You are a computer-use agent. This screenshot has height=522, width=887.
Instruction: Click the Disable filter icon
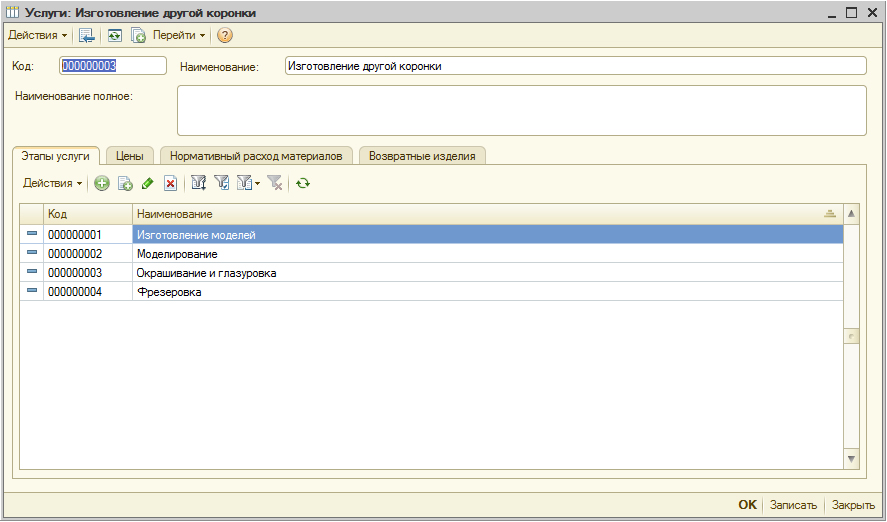(275, 183)
